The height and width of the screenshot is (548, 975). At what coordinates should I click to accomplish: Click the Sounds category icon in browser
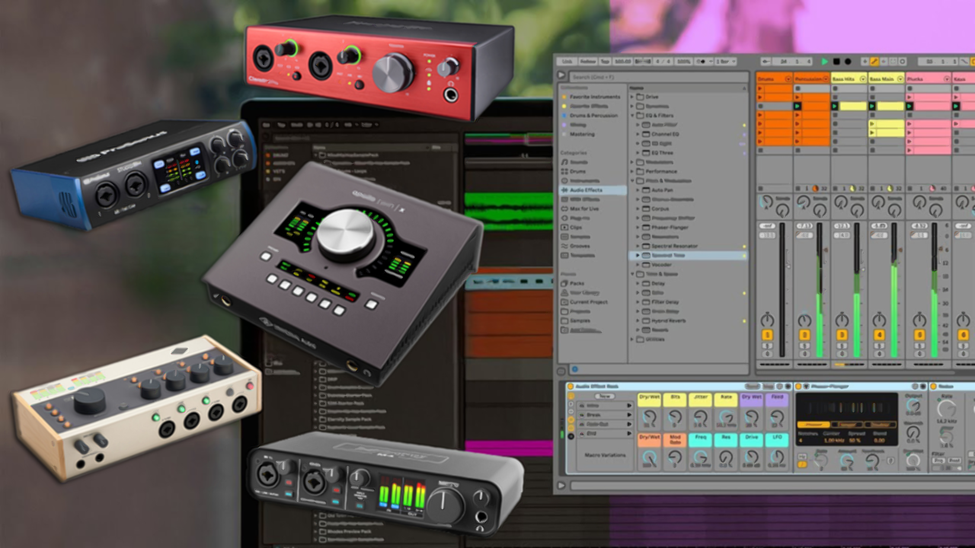click(x=561, y=161)
